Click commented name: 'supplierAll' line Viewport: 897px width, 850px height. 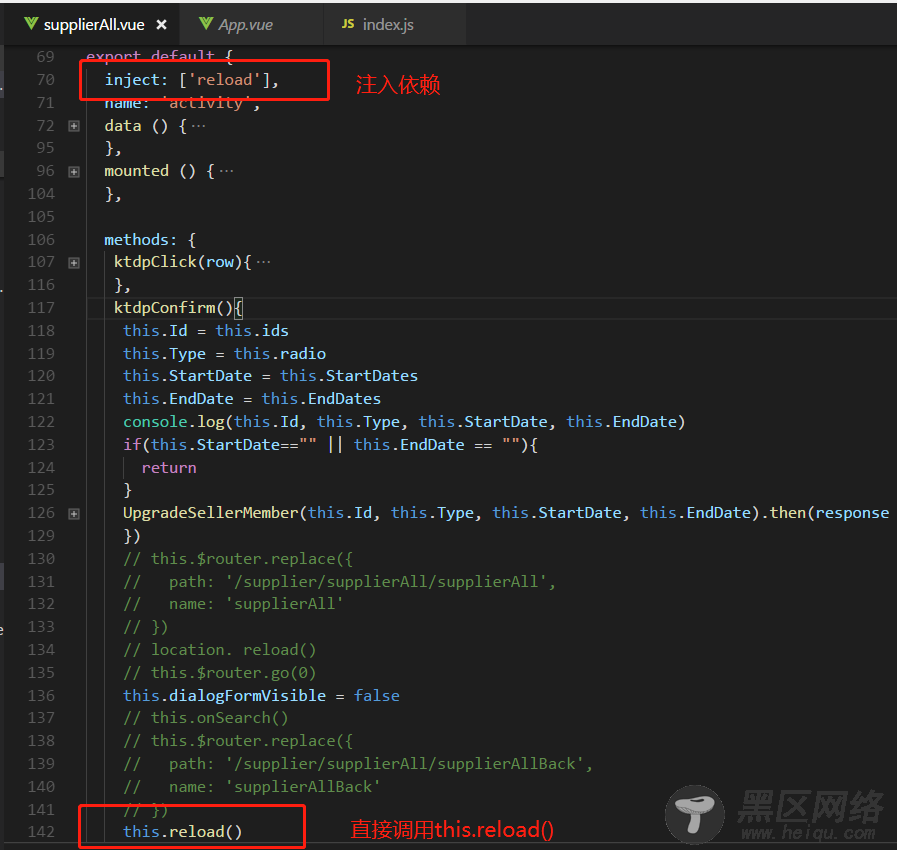(233, 604)
